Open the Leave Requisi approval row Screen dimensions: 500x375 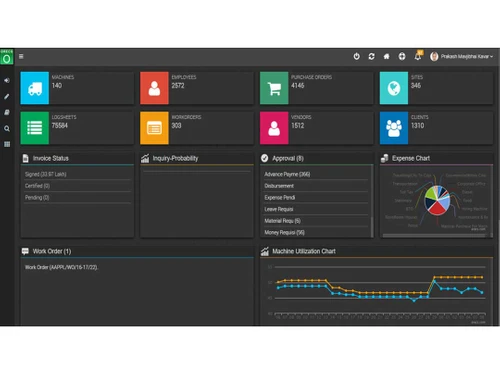pyautogui.click(x=316, y=209)
